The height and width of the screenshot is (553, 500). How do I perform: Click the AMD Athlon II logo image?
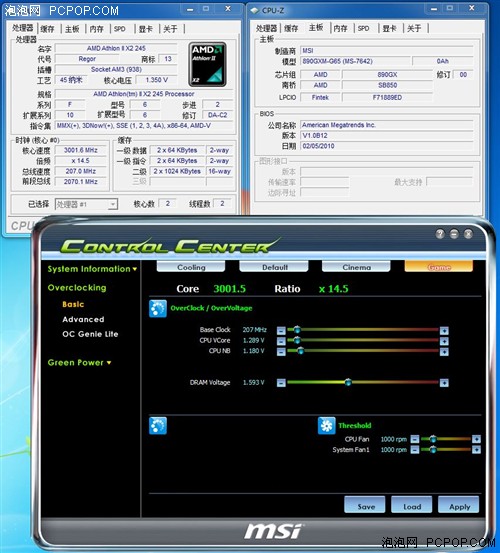pos(207,64)
